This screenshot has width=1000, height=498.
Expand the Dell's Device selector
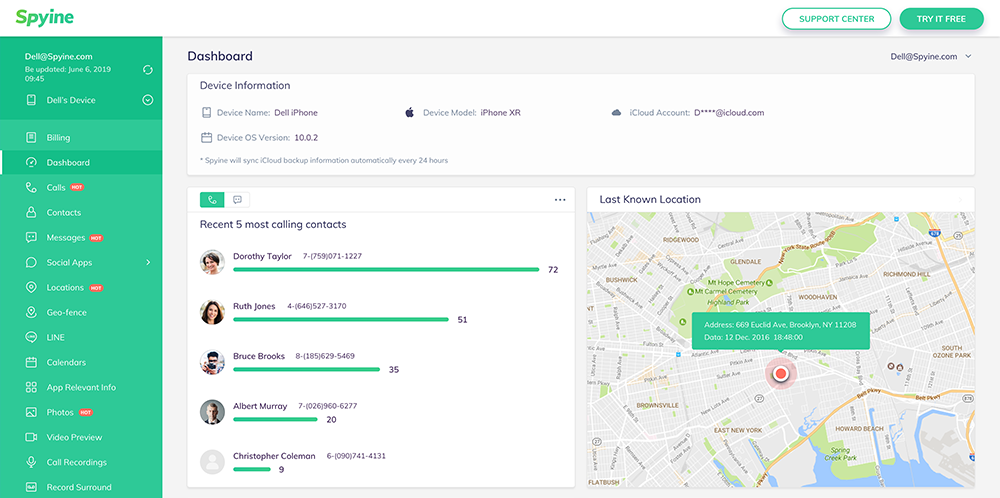(148, 100)
